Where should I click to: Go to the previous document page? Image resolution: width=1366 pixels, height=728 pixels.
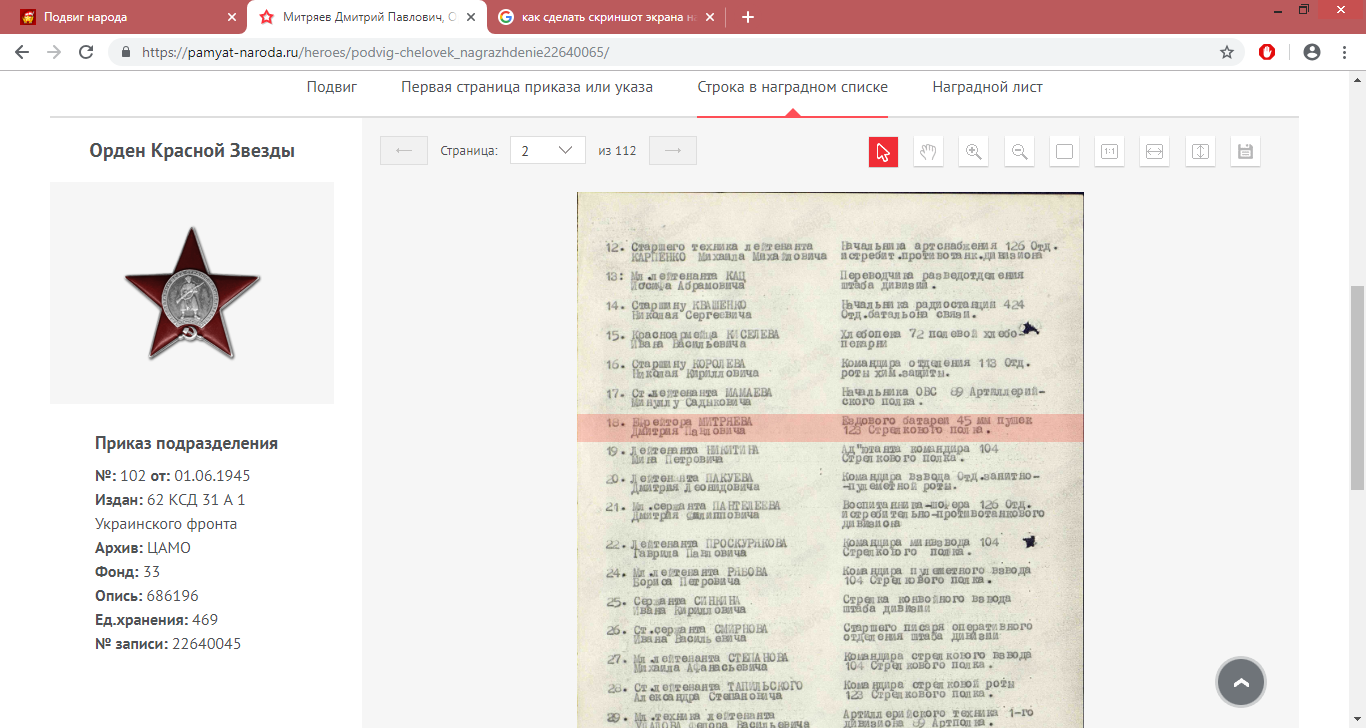click(x=404, y=151)
